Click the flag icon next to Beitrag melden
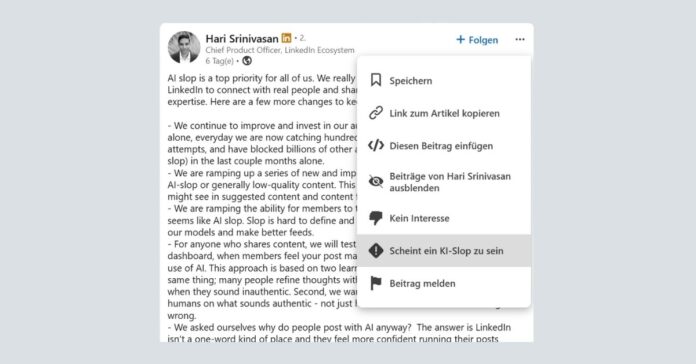Viewport: 696px width, 364px height. [x=376, y=283]
